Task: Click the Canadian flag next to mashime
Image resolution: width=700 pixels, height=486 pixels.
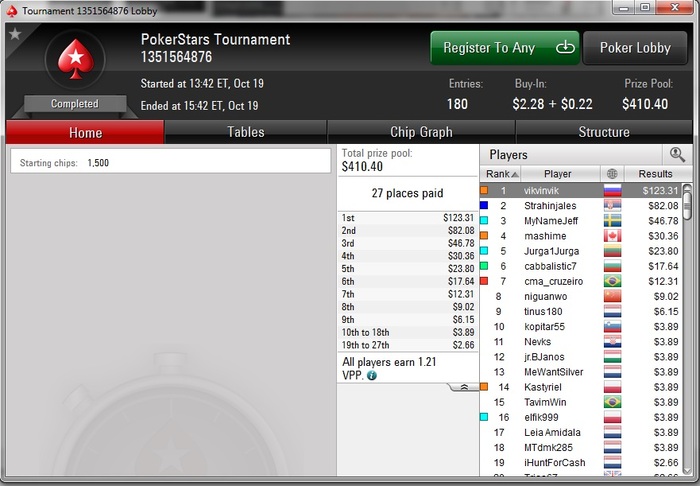Action: [612, 236]
